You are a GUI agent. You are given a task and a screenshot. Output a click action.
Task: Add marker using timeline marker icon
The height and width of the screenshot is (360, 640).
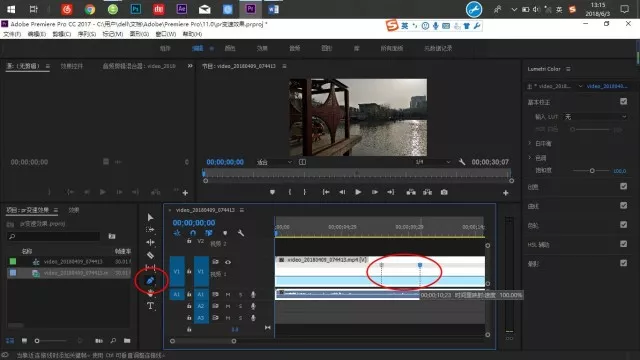click(225, 233)
